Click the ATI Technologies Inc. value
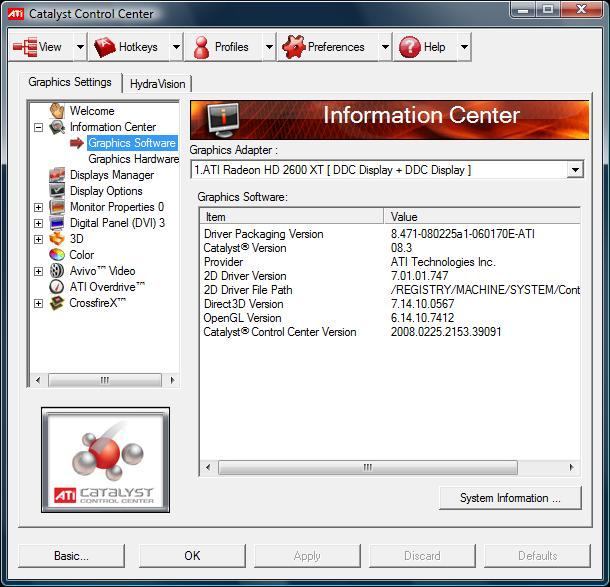This screenshot has width=610, height=587. coord(443,262)
